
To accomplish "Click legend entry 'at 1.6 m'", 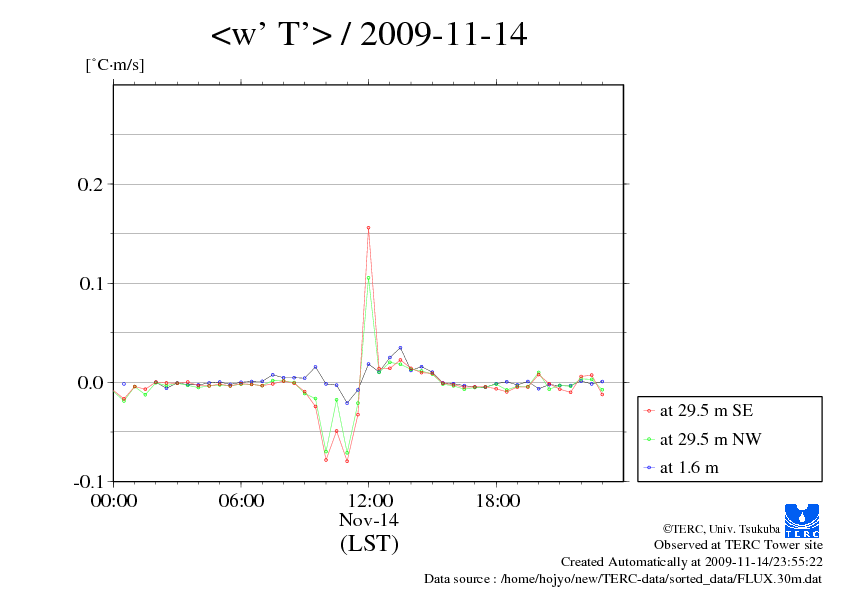I will pyautogui.click(x=689, y=468).
